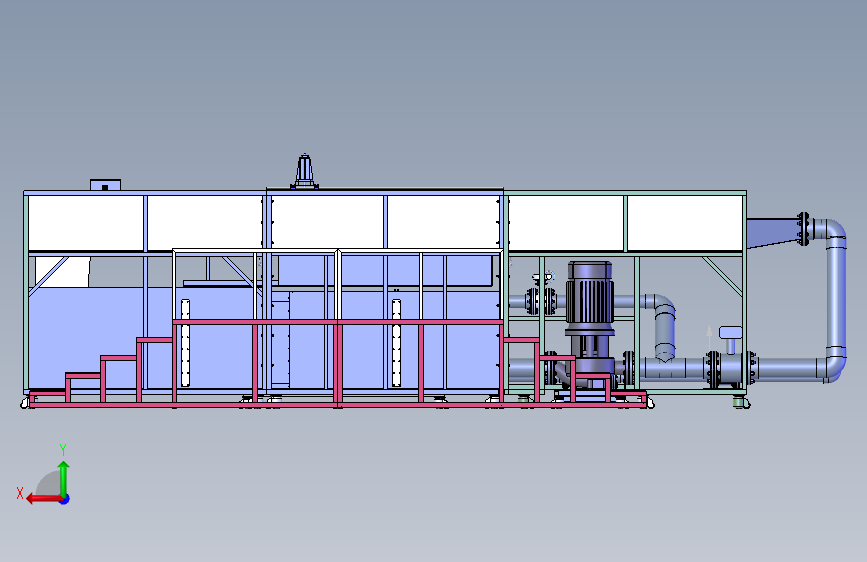Select the vertical pump motor in the model
Image resolution: width=867 pixels, height=562 pixels.
click(589, 299)
